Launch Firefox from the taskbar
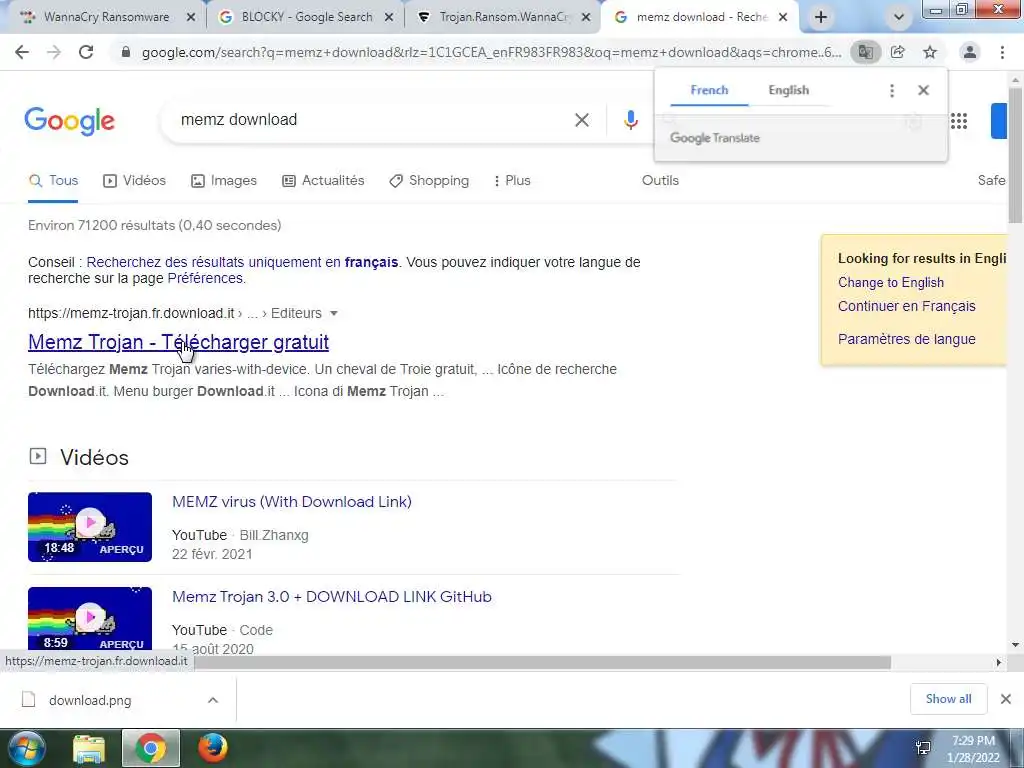Viewport: 1024px width, 768px height. 213,749
